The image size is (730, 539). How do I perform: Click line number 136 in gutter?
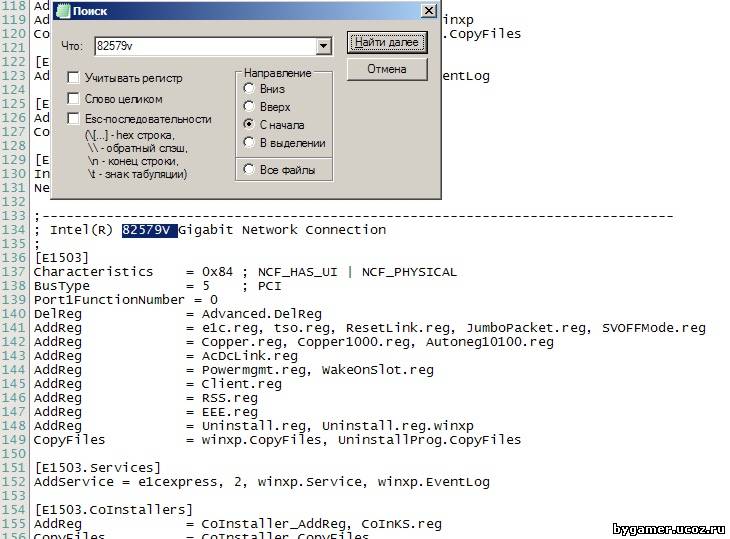click(x=13, y=258)
